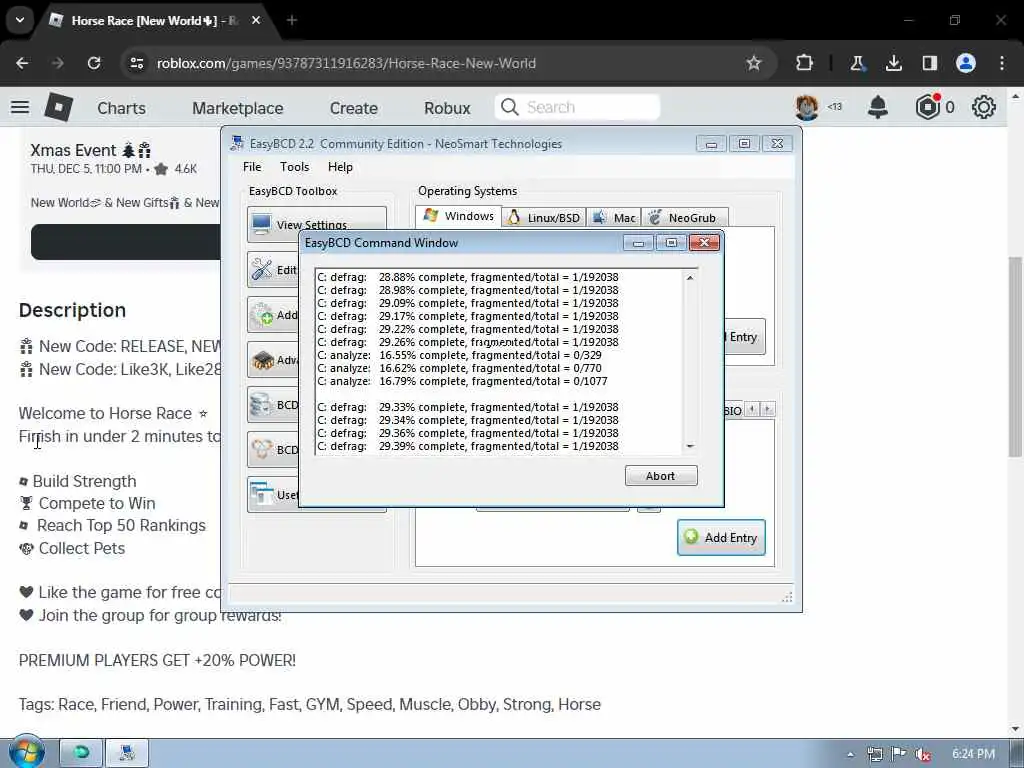Open EasyBCD Tools menu
Viewport: 1024px width, 768px height.
click(x=295, y=167)
